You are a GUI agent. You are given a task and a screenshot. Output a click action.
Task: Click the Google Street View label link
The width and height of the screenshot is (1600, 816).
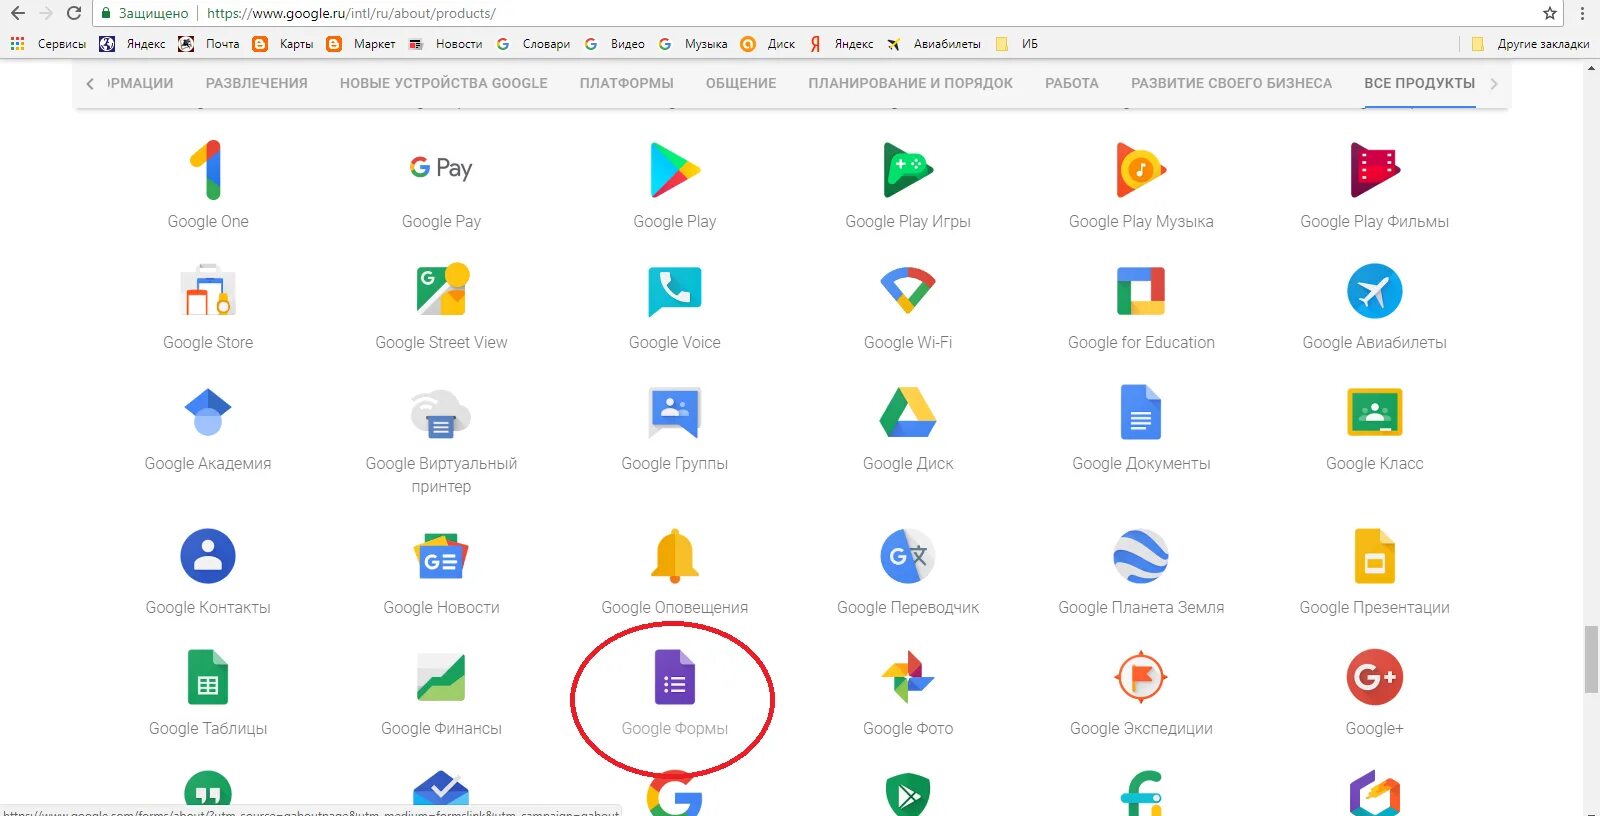pyautogui.click(x=441, y=343)
